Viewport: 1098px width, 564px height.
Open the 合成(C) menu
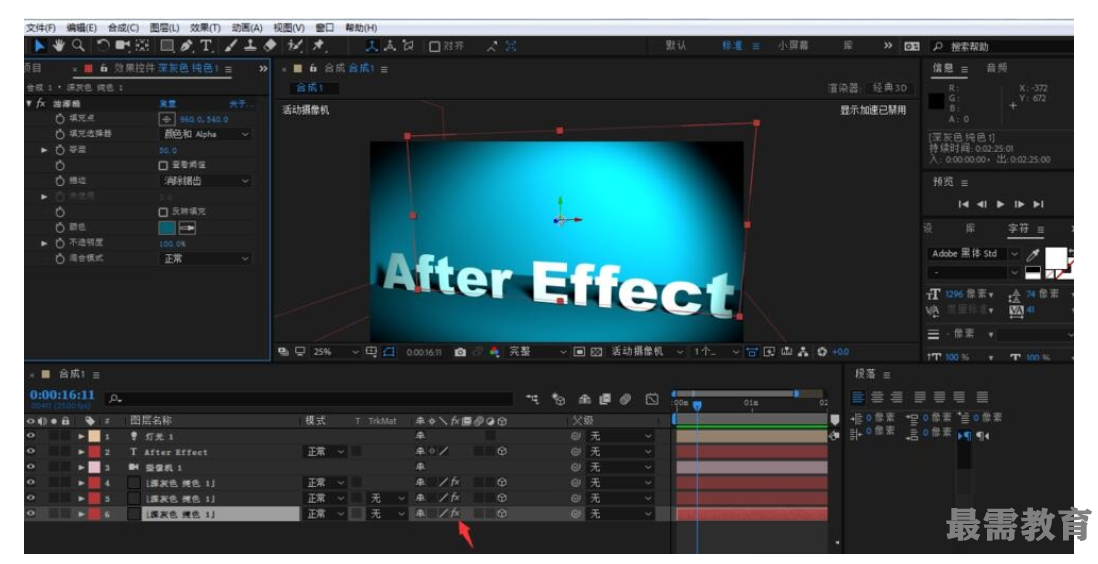(x=123, y=28)
